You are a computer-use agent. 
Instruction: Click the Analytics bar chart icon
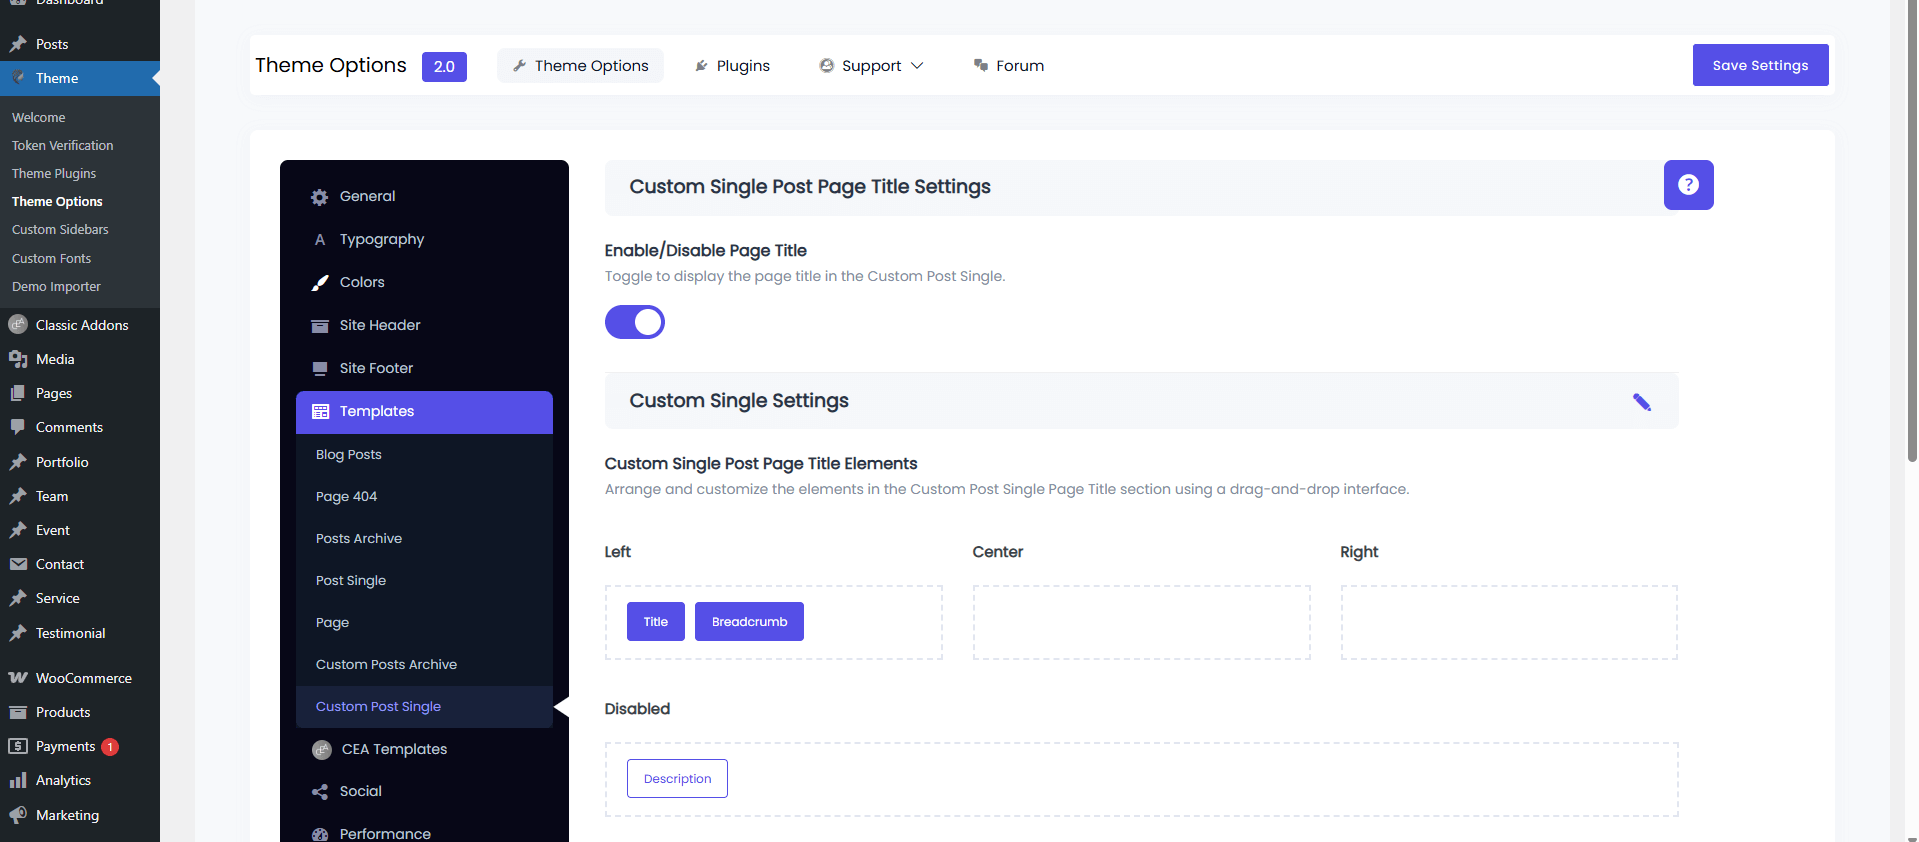18,780
